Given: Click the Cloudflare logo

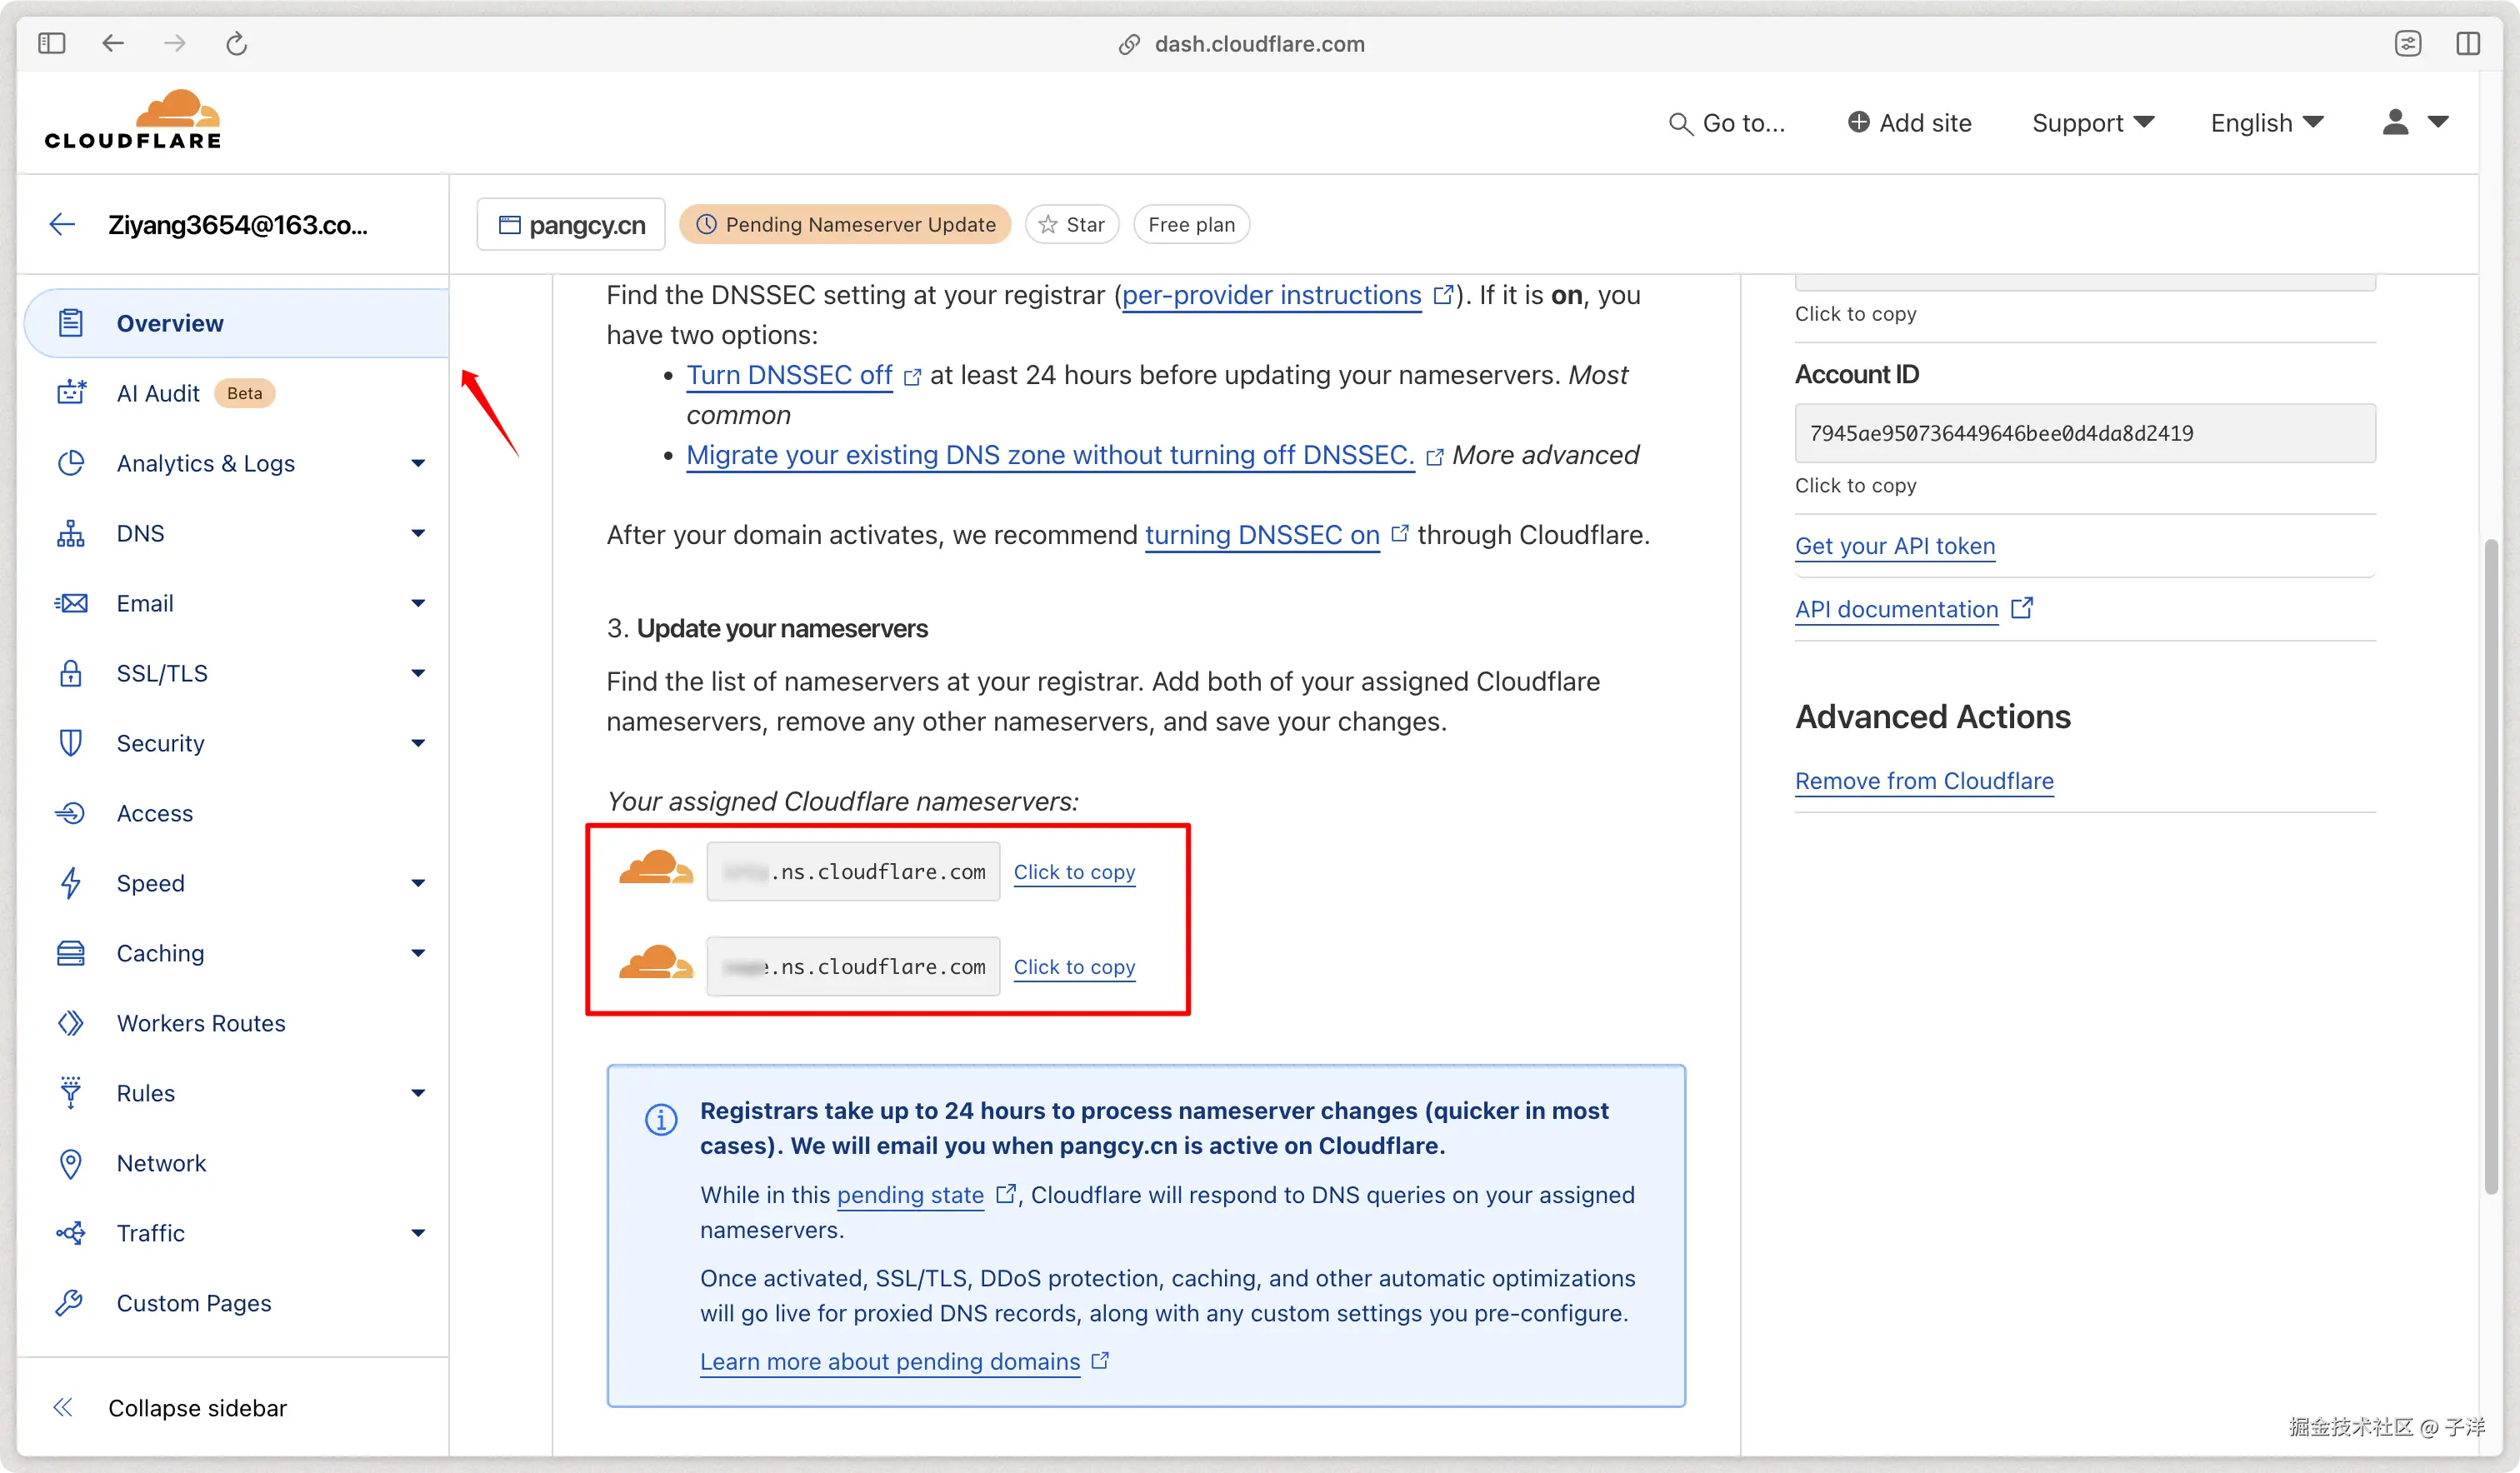Looking at the screenshot, I should click(133, 120).
